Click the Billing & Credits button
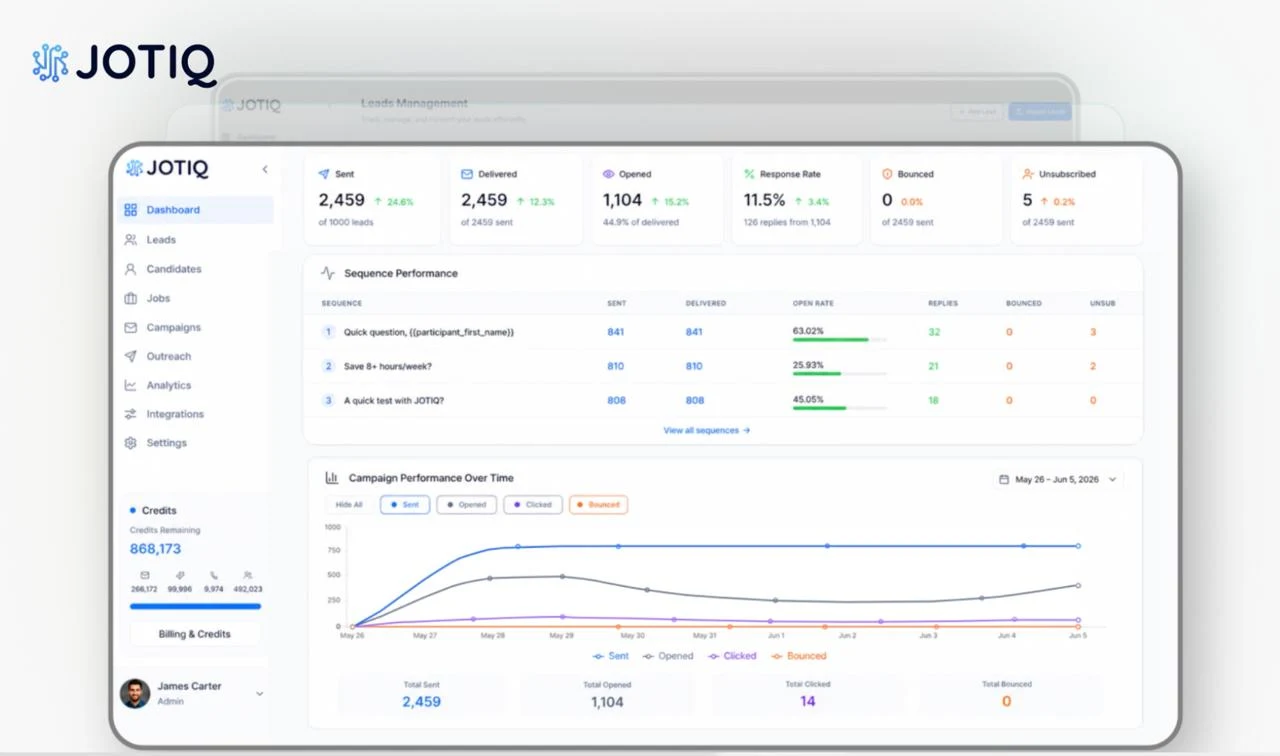1280x756 pixels. (x=195, y=634)
